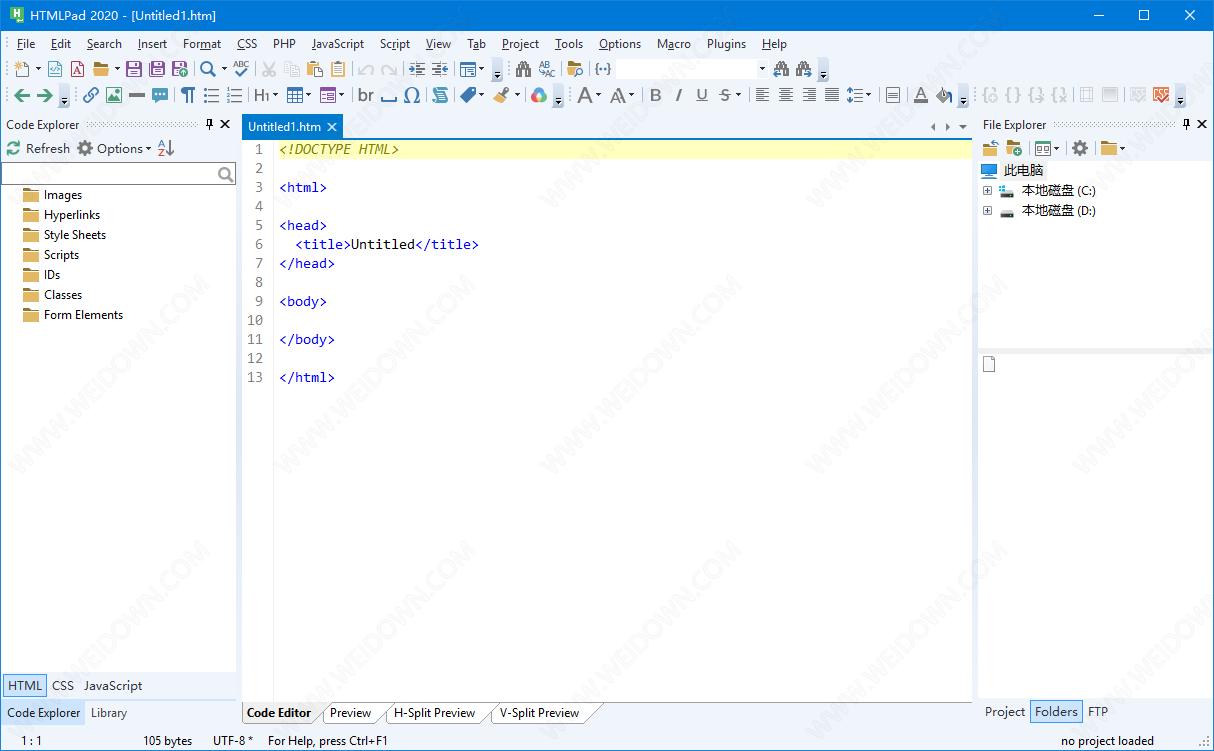
Task: Switch Code Explorer to JavaScript view
Action: pos(113,685)
